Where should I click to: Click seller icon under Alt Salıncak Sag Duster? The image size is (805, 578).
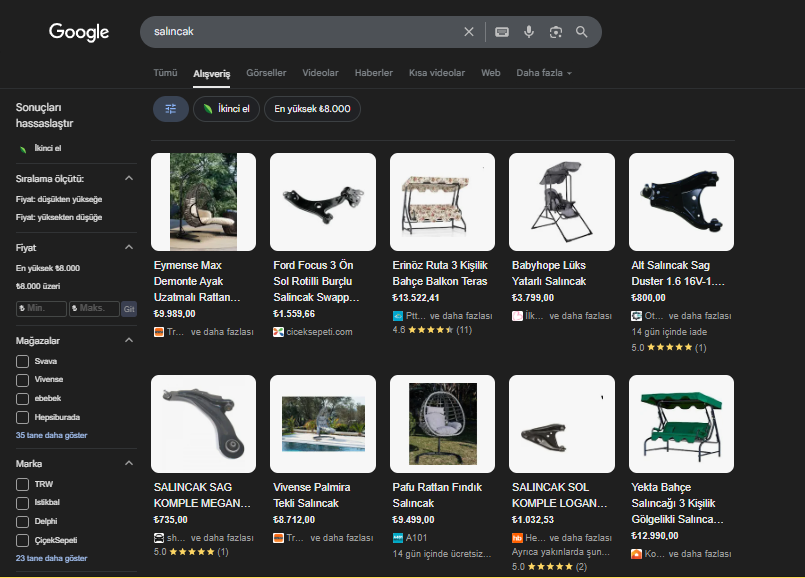tap(637, 316)
